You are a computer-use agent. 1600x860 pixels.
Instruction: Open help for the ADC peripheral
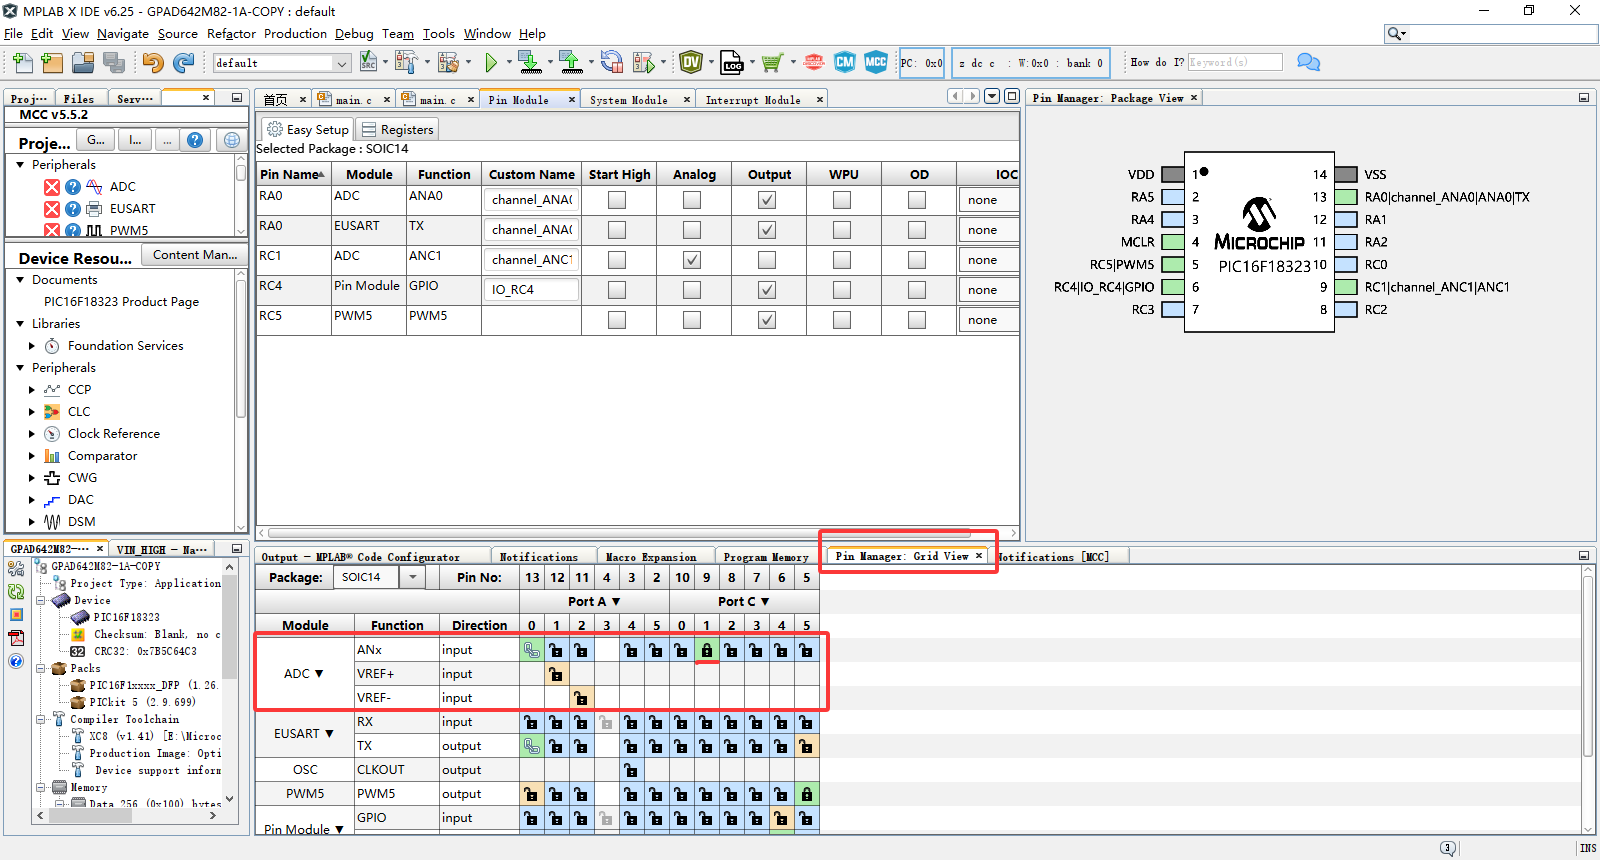pyautogui.click(x=73, y=187)
